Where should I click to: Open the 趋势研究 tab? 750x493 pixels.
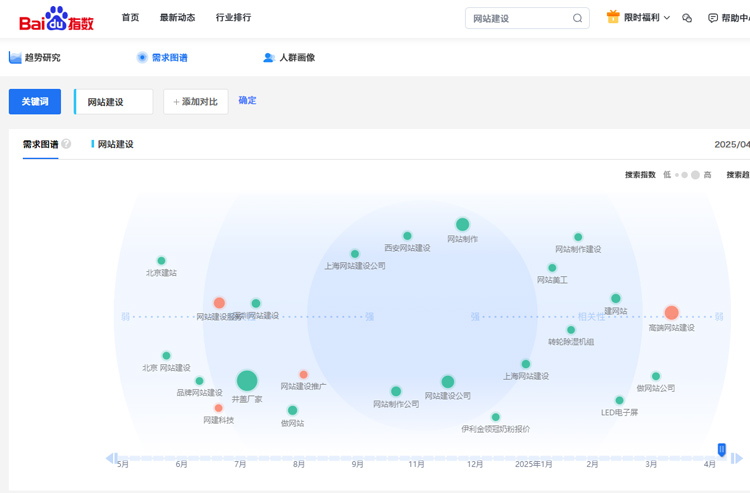point(35,57)
